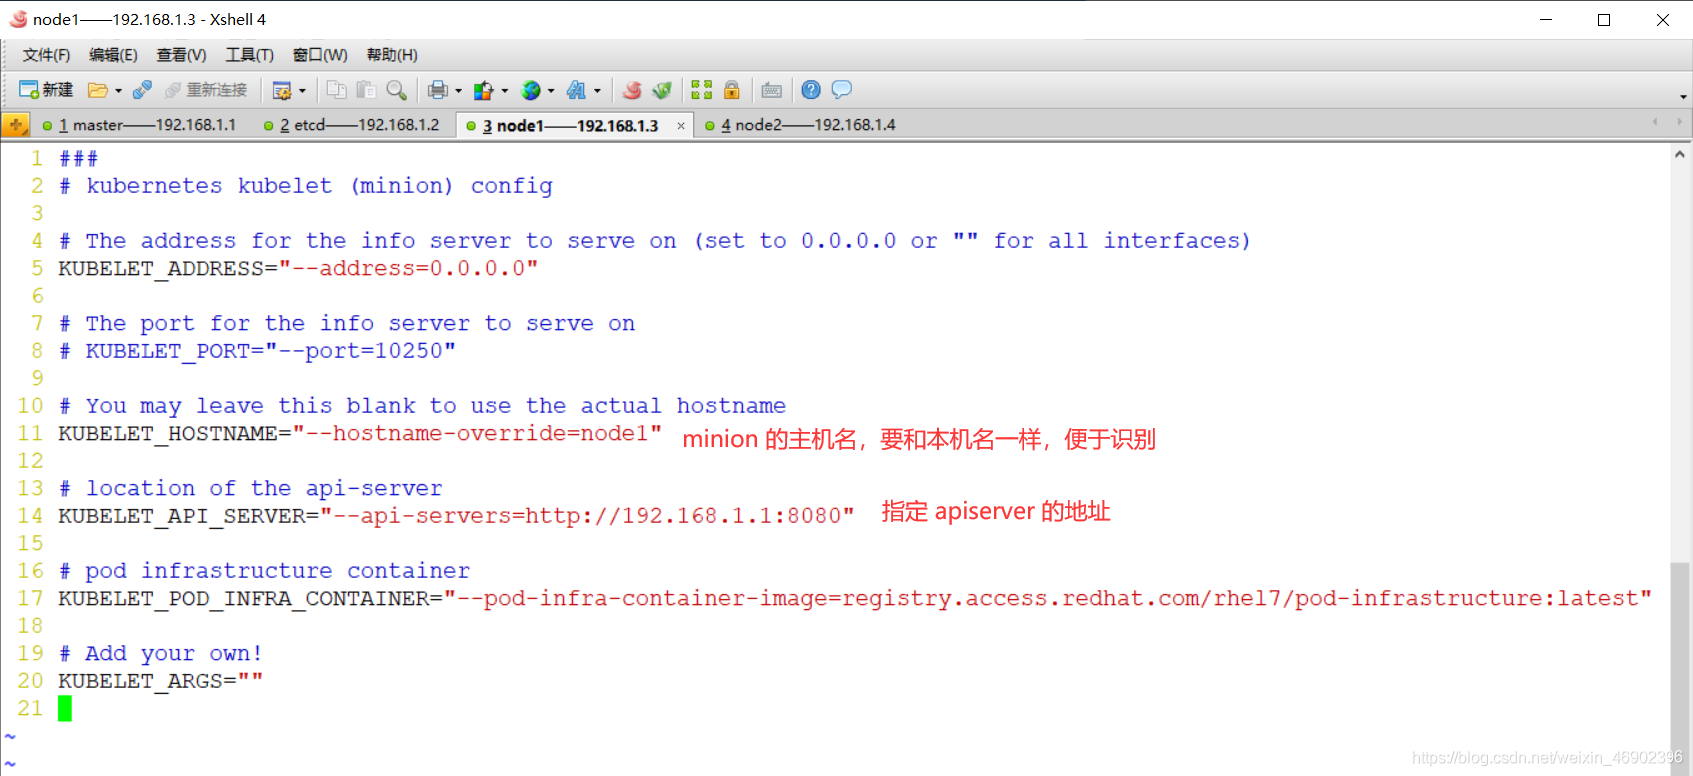Click the toolbar overflow arrow at far right
Viewport: 1693px width, 776px height.
(1683, 97)
